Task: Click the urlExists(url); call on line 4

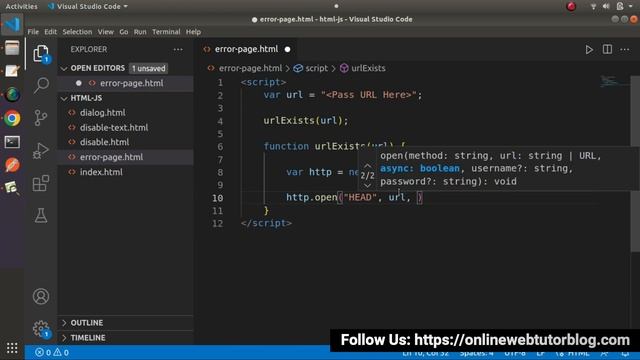Action: click(306, 121)
